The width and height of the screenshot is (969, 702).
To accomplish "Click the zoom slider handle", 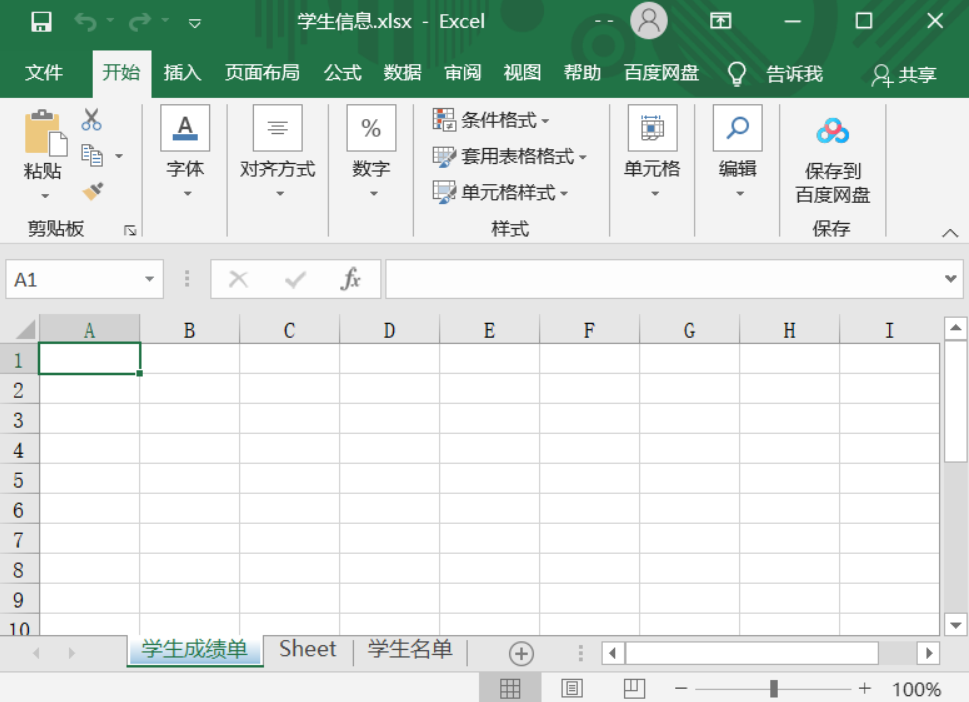I will click(x=774, y=688).
